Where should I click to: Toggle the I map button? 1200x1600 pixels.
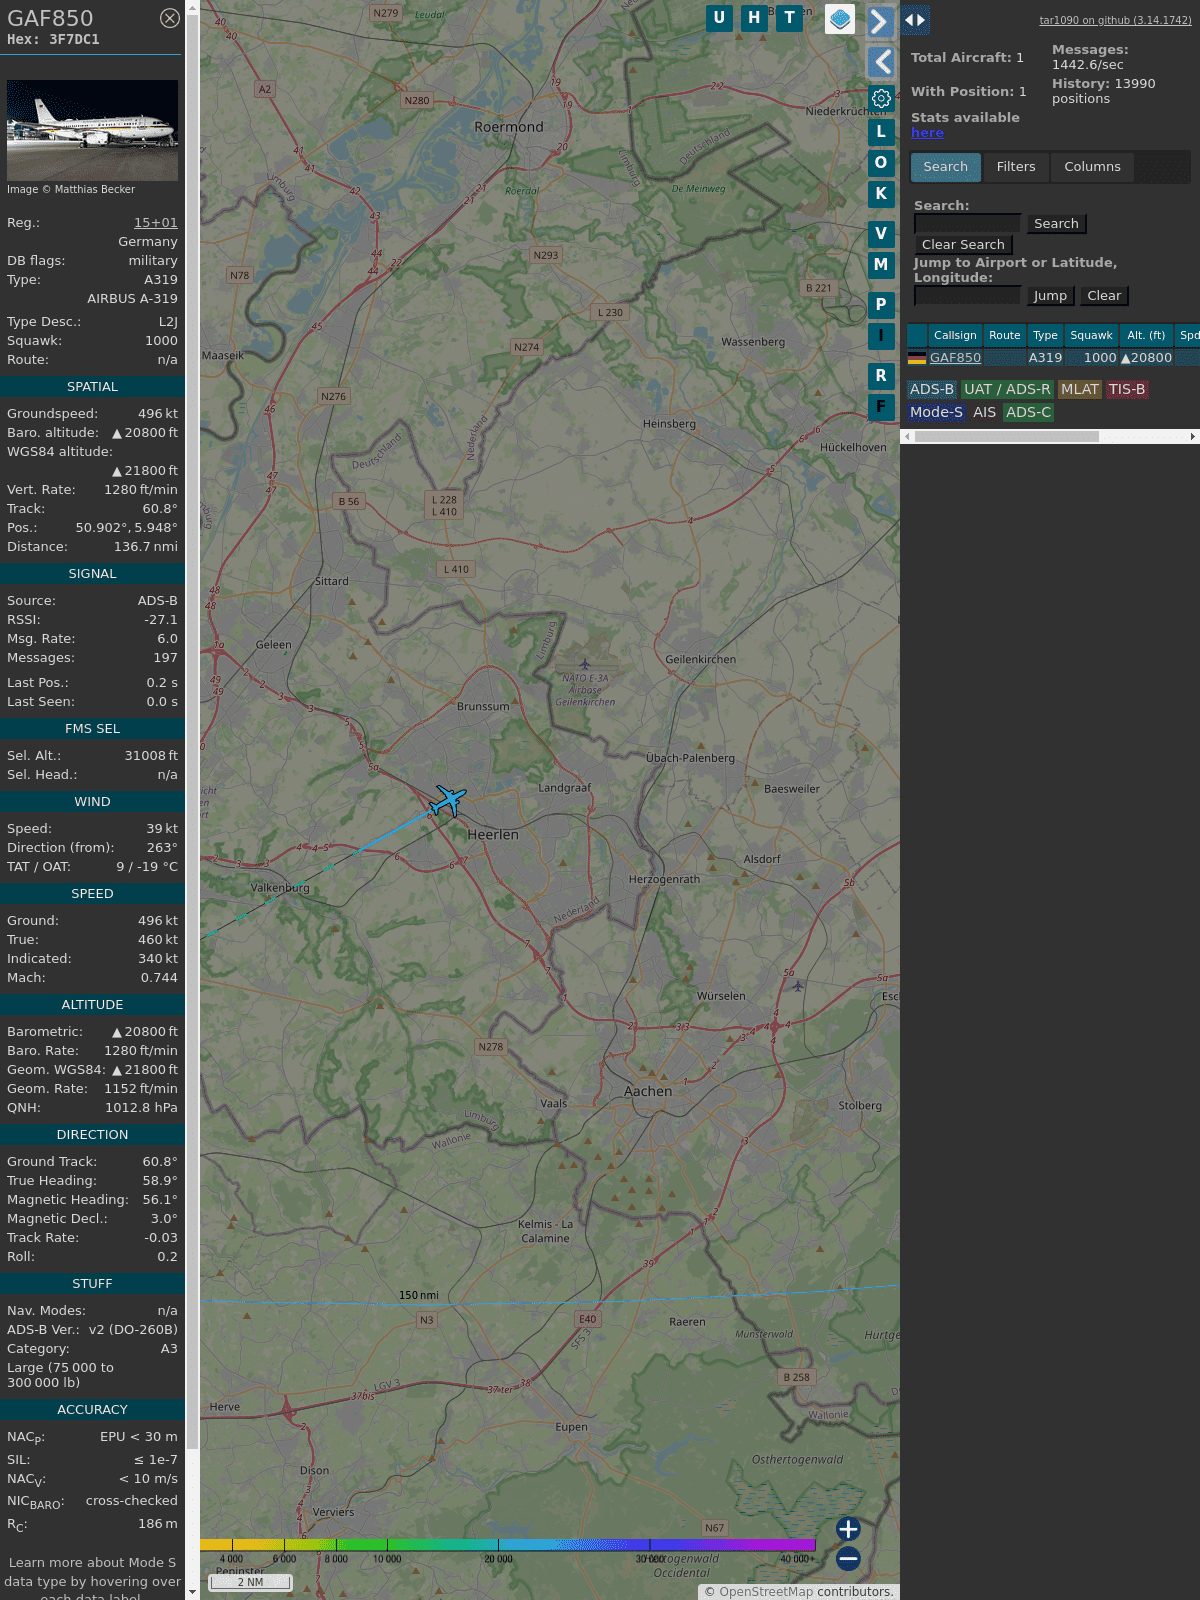coord(881,336)
